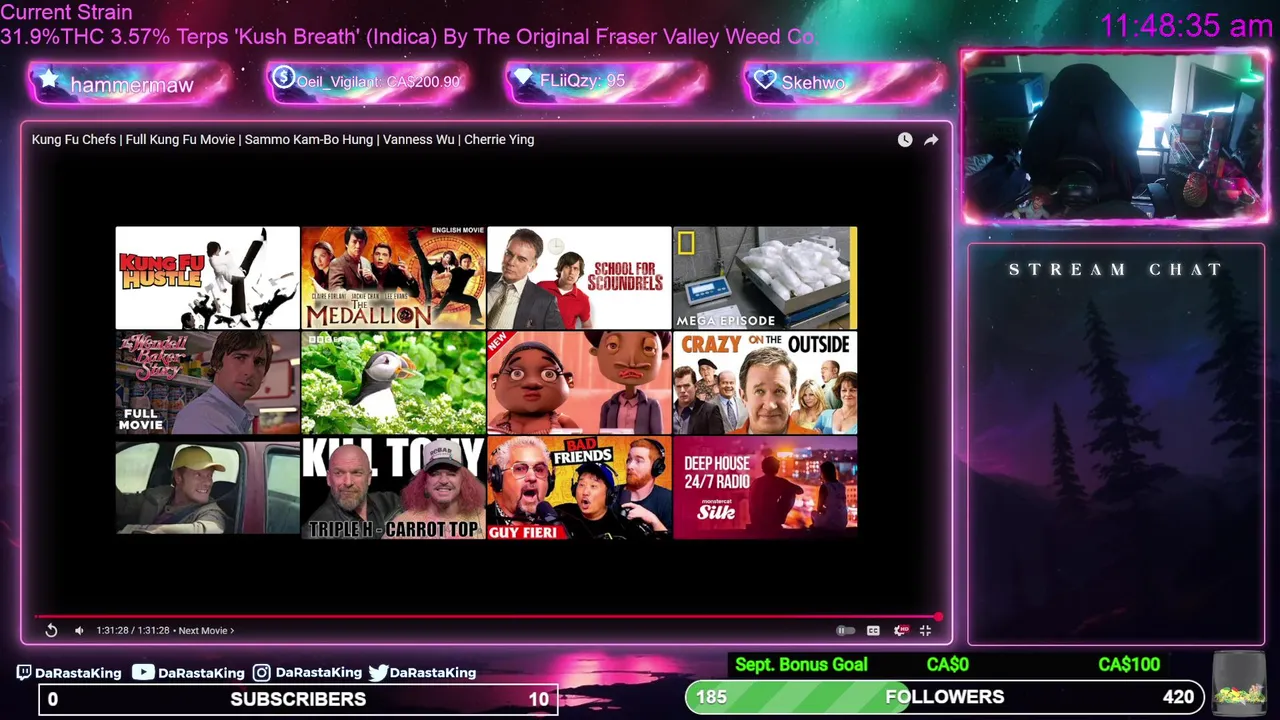Click the Kung Fu Chefs video title
This screenshot has height=720, width=1280.
pos(283,140)
